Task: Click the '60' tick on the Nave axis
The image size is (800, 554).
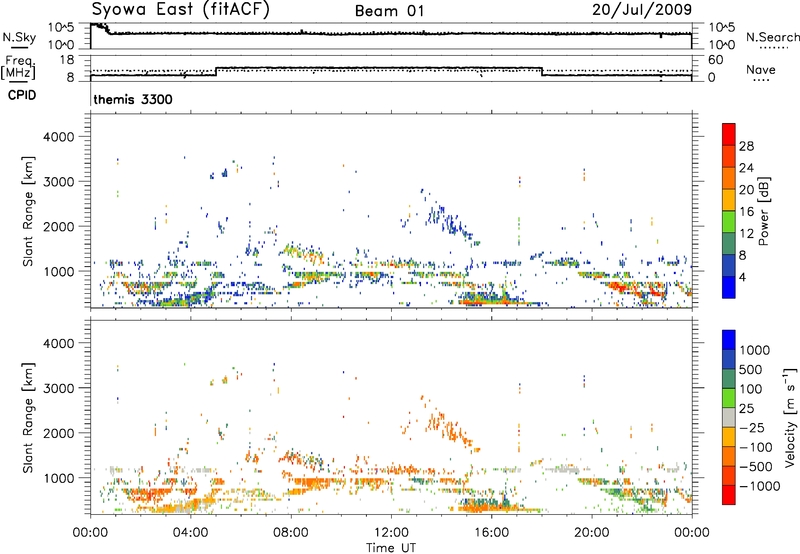Action: point(715,60)
